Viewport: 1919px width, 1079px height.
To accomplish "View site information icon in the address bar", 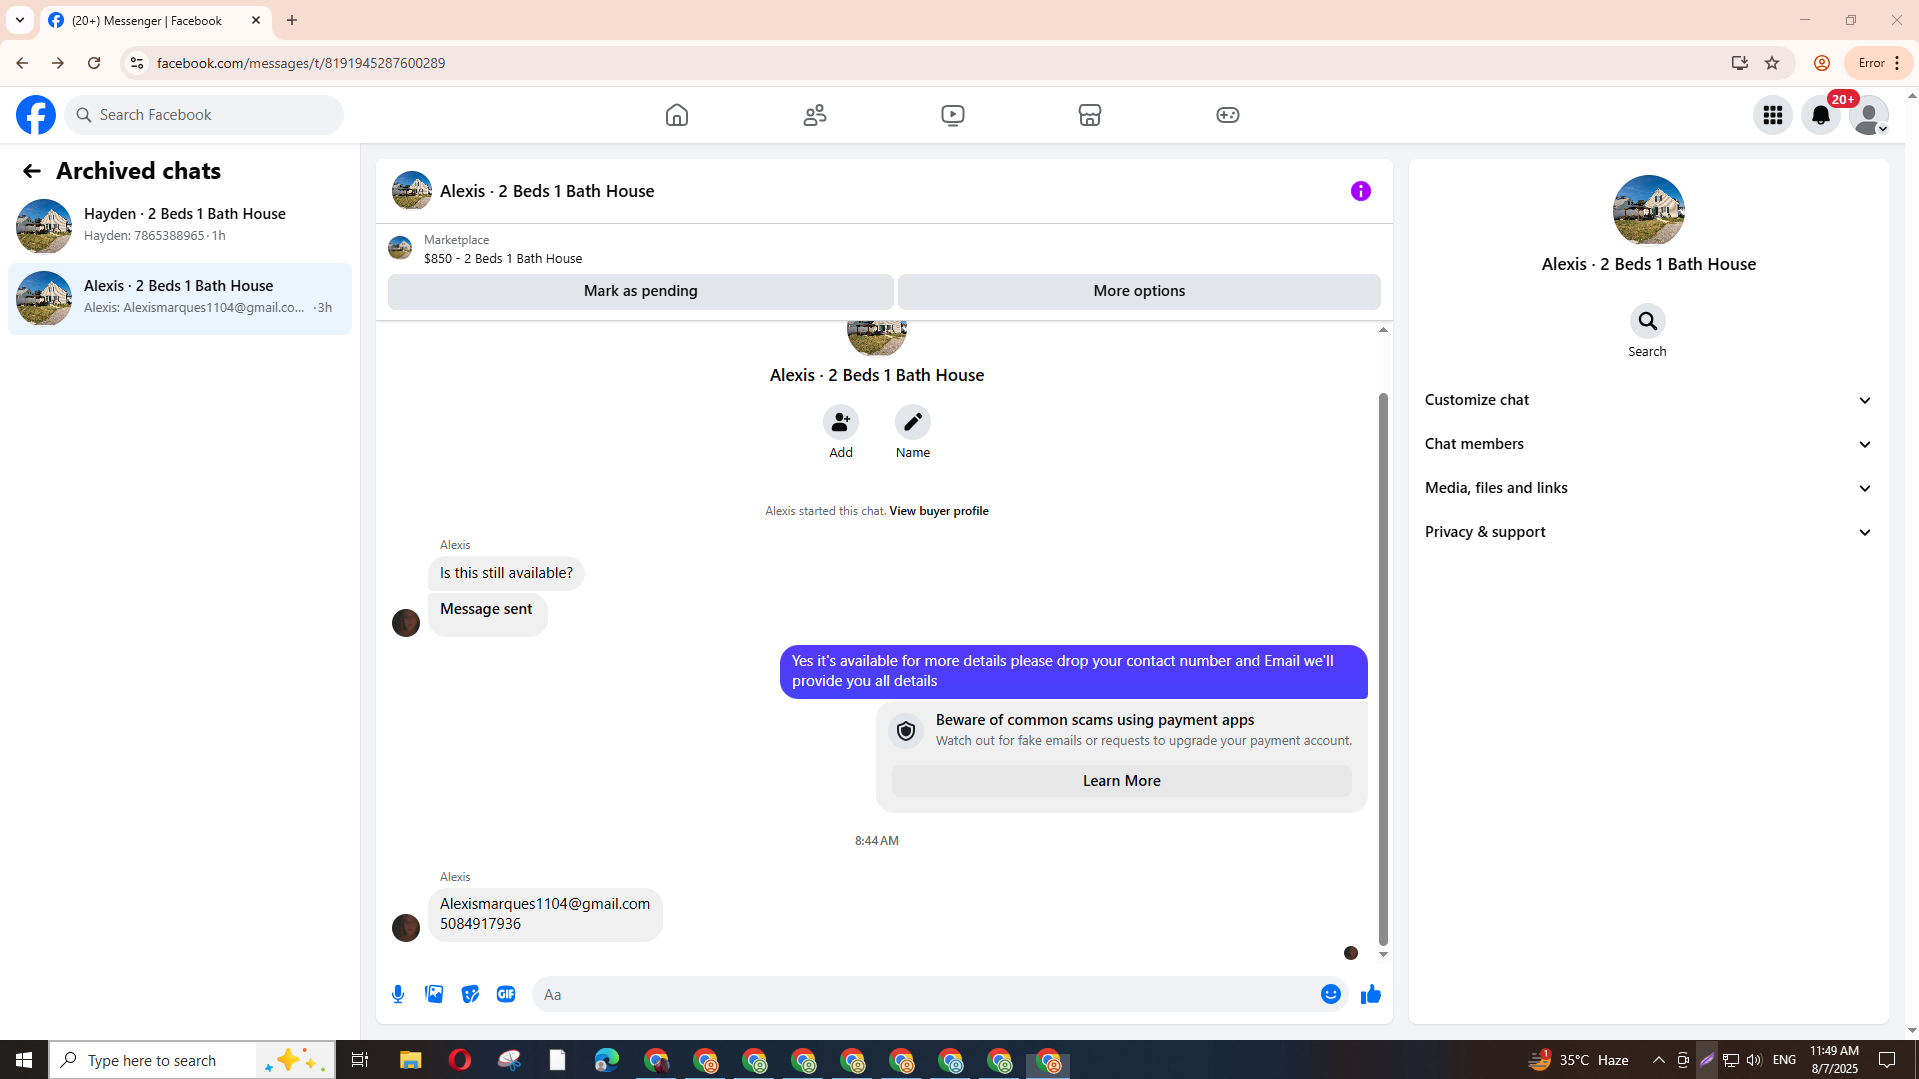I will coord(136,63).
